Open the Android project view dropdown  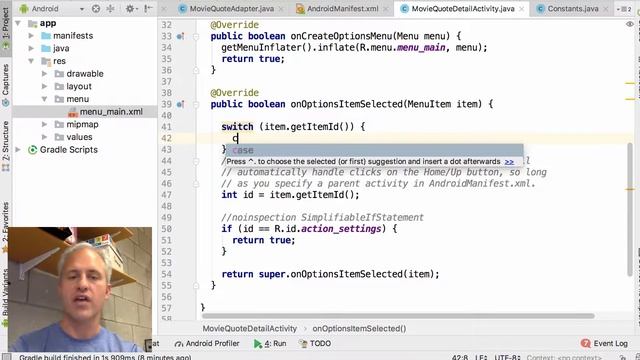point(52,9)
